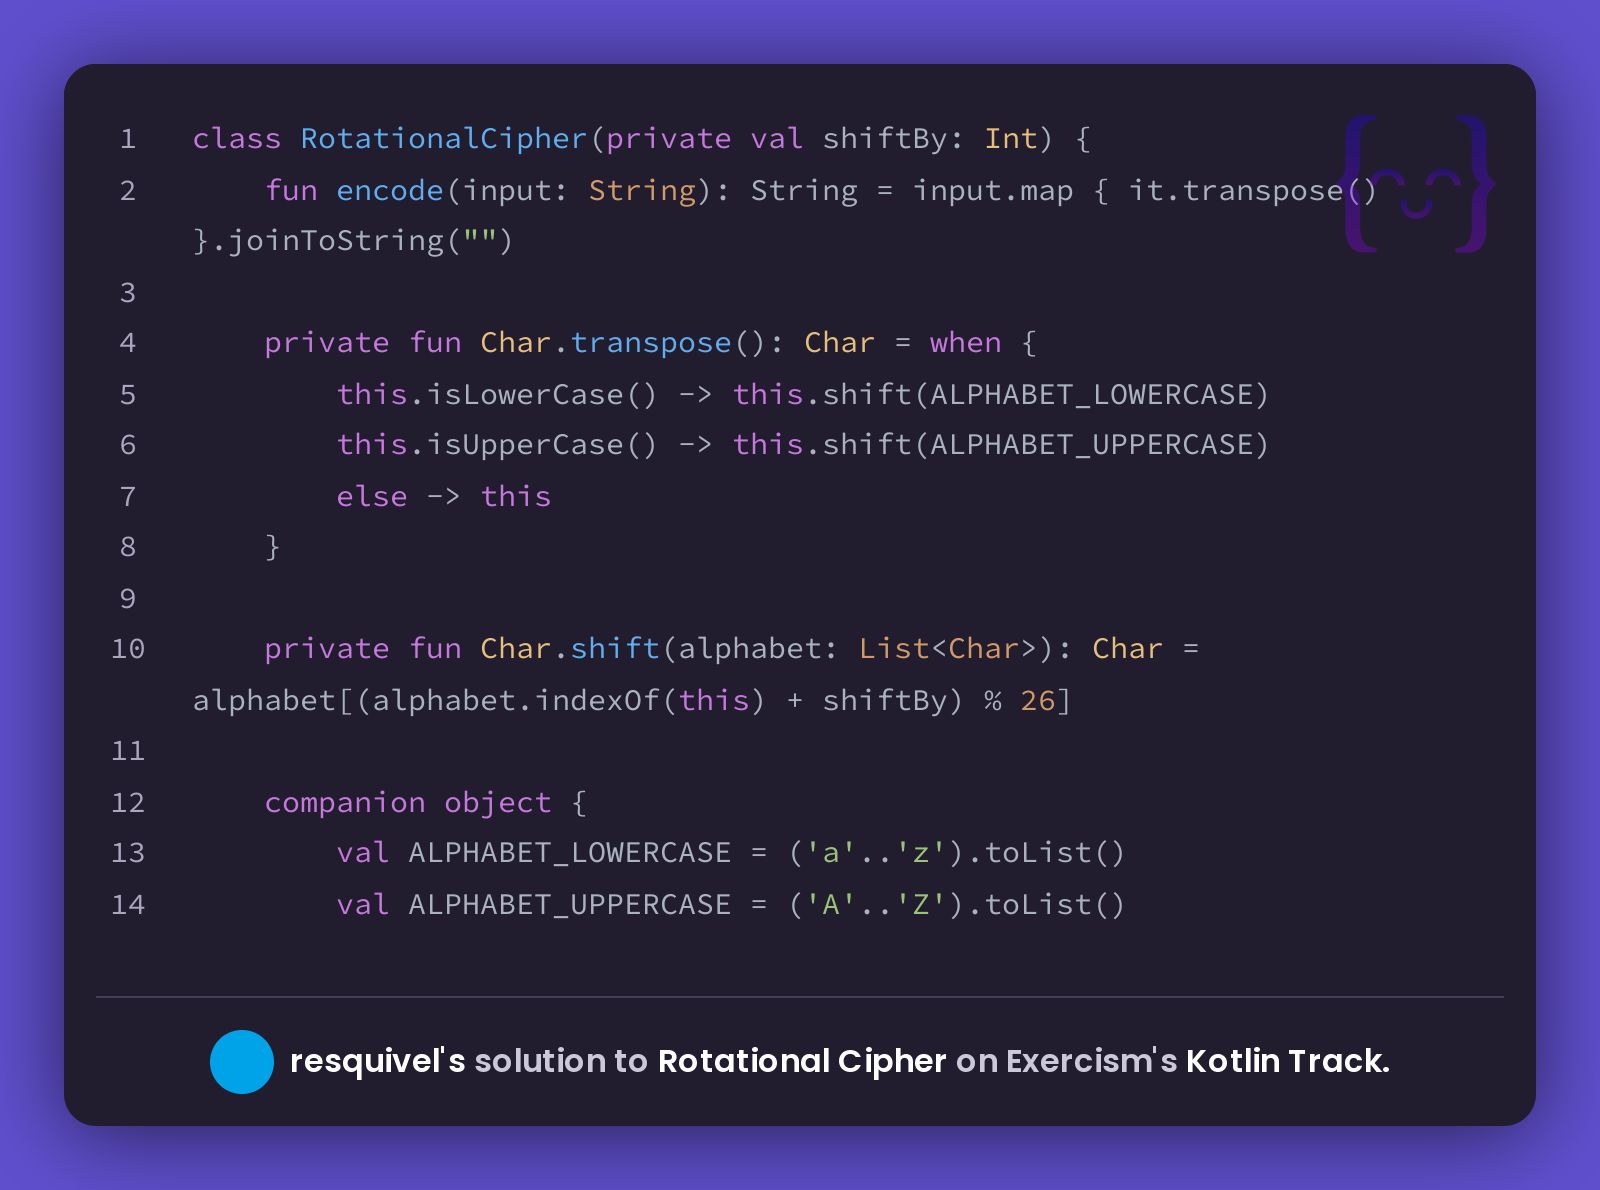Click resquivel's blue avatar circle

click(242, 1061)
